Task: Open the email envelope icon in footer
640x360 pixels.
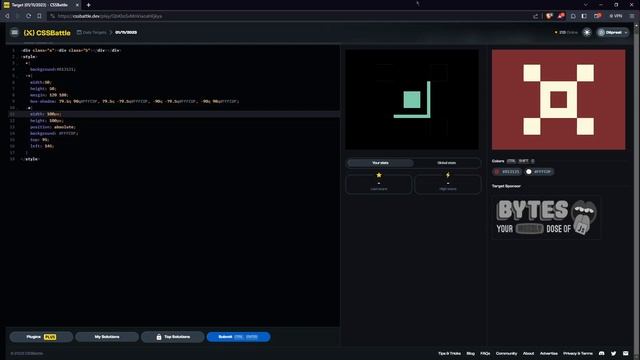Action: (626, 353)
